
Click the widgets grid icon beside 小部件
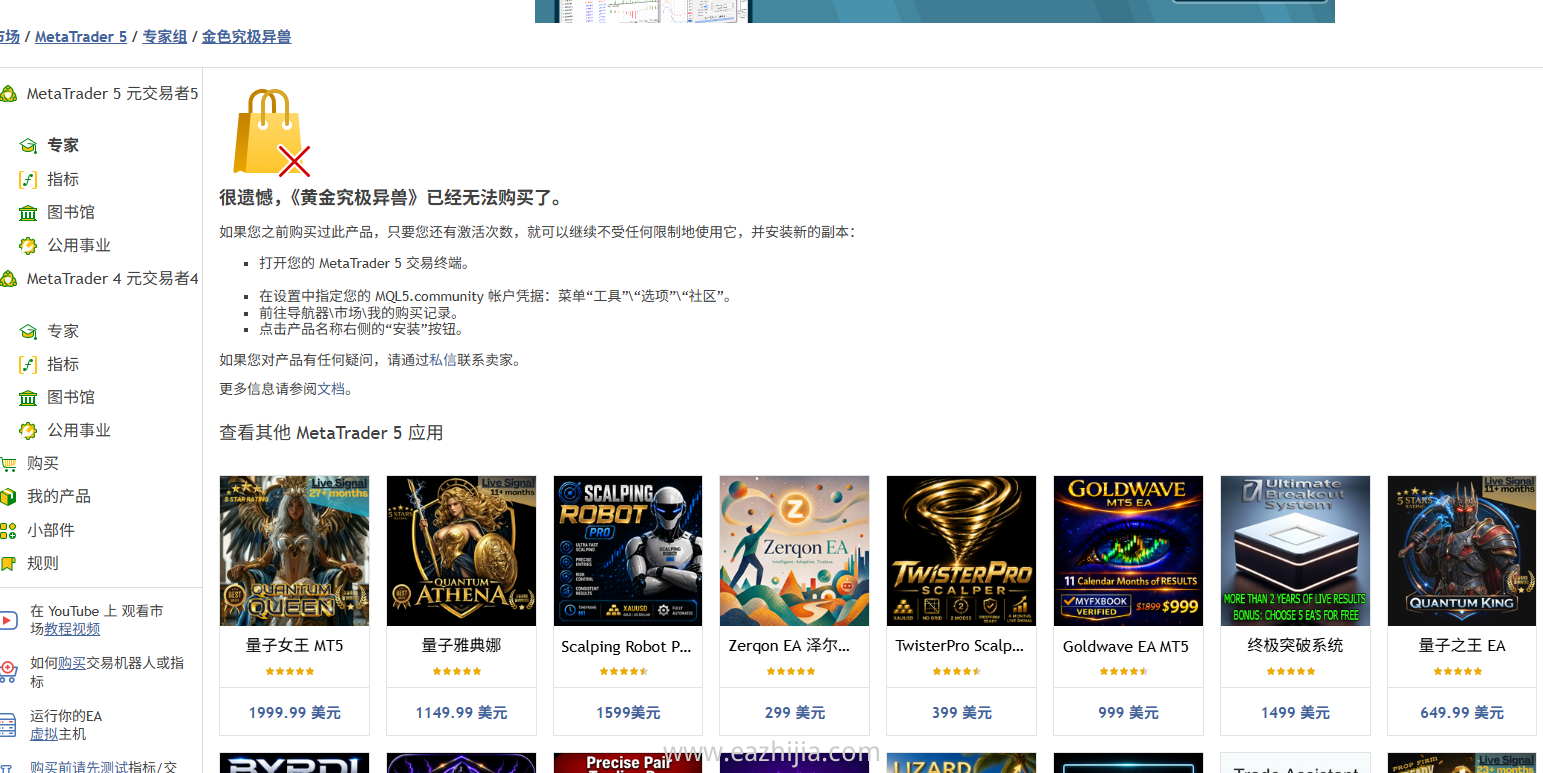(x=8, y=531)
